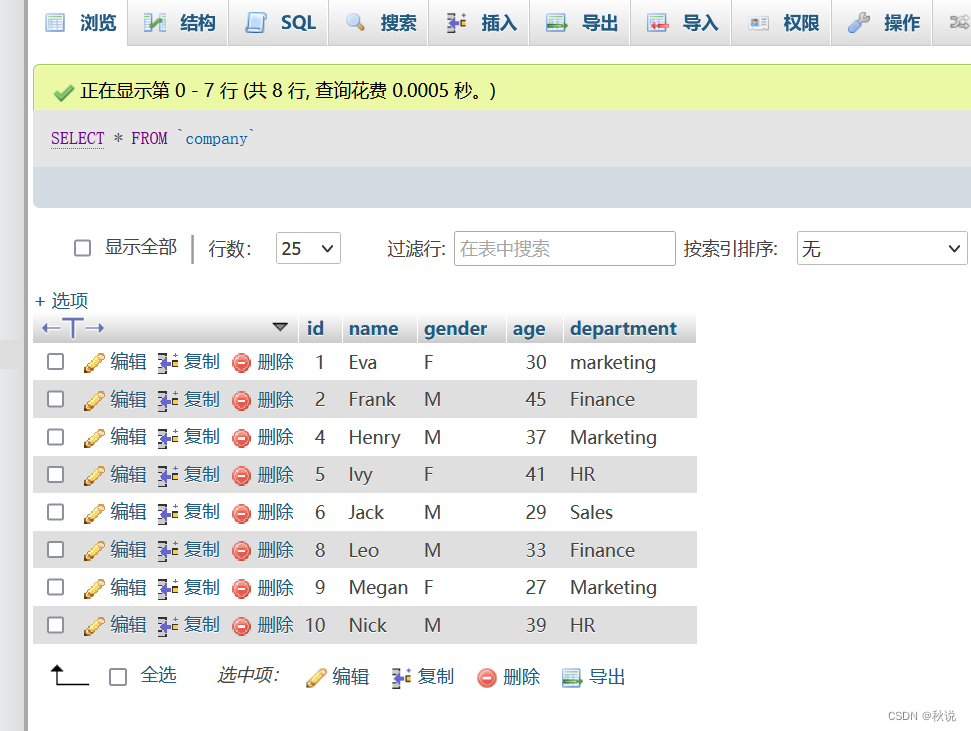Check the row checkbox for Jack

point(56,512)
